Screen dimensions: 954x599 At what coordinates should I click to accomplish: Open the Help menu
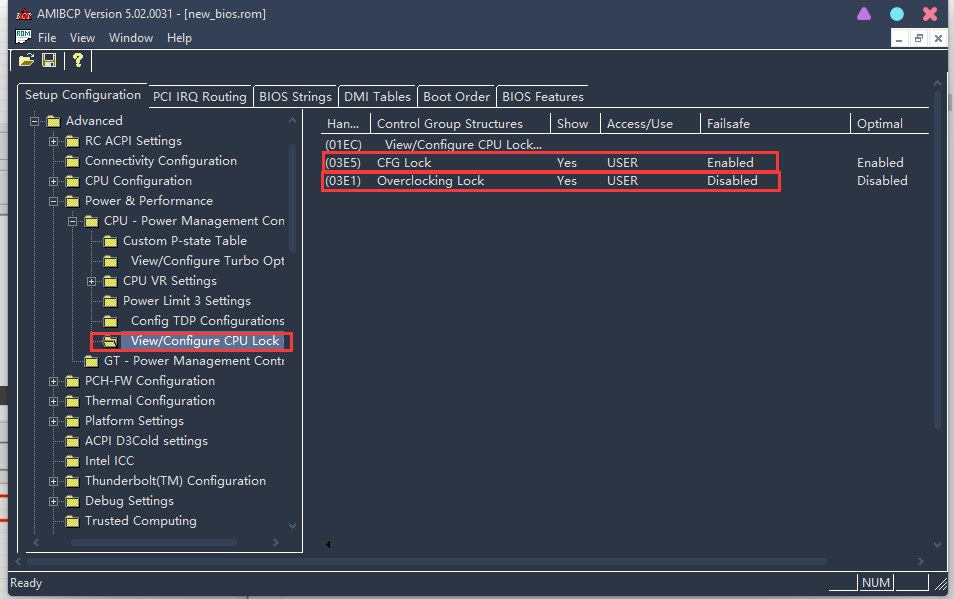[x=179, y=38]
